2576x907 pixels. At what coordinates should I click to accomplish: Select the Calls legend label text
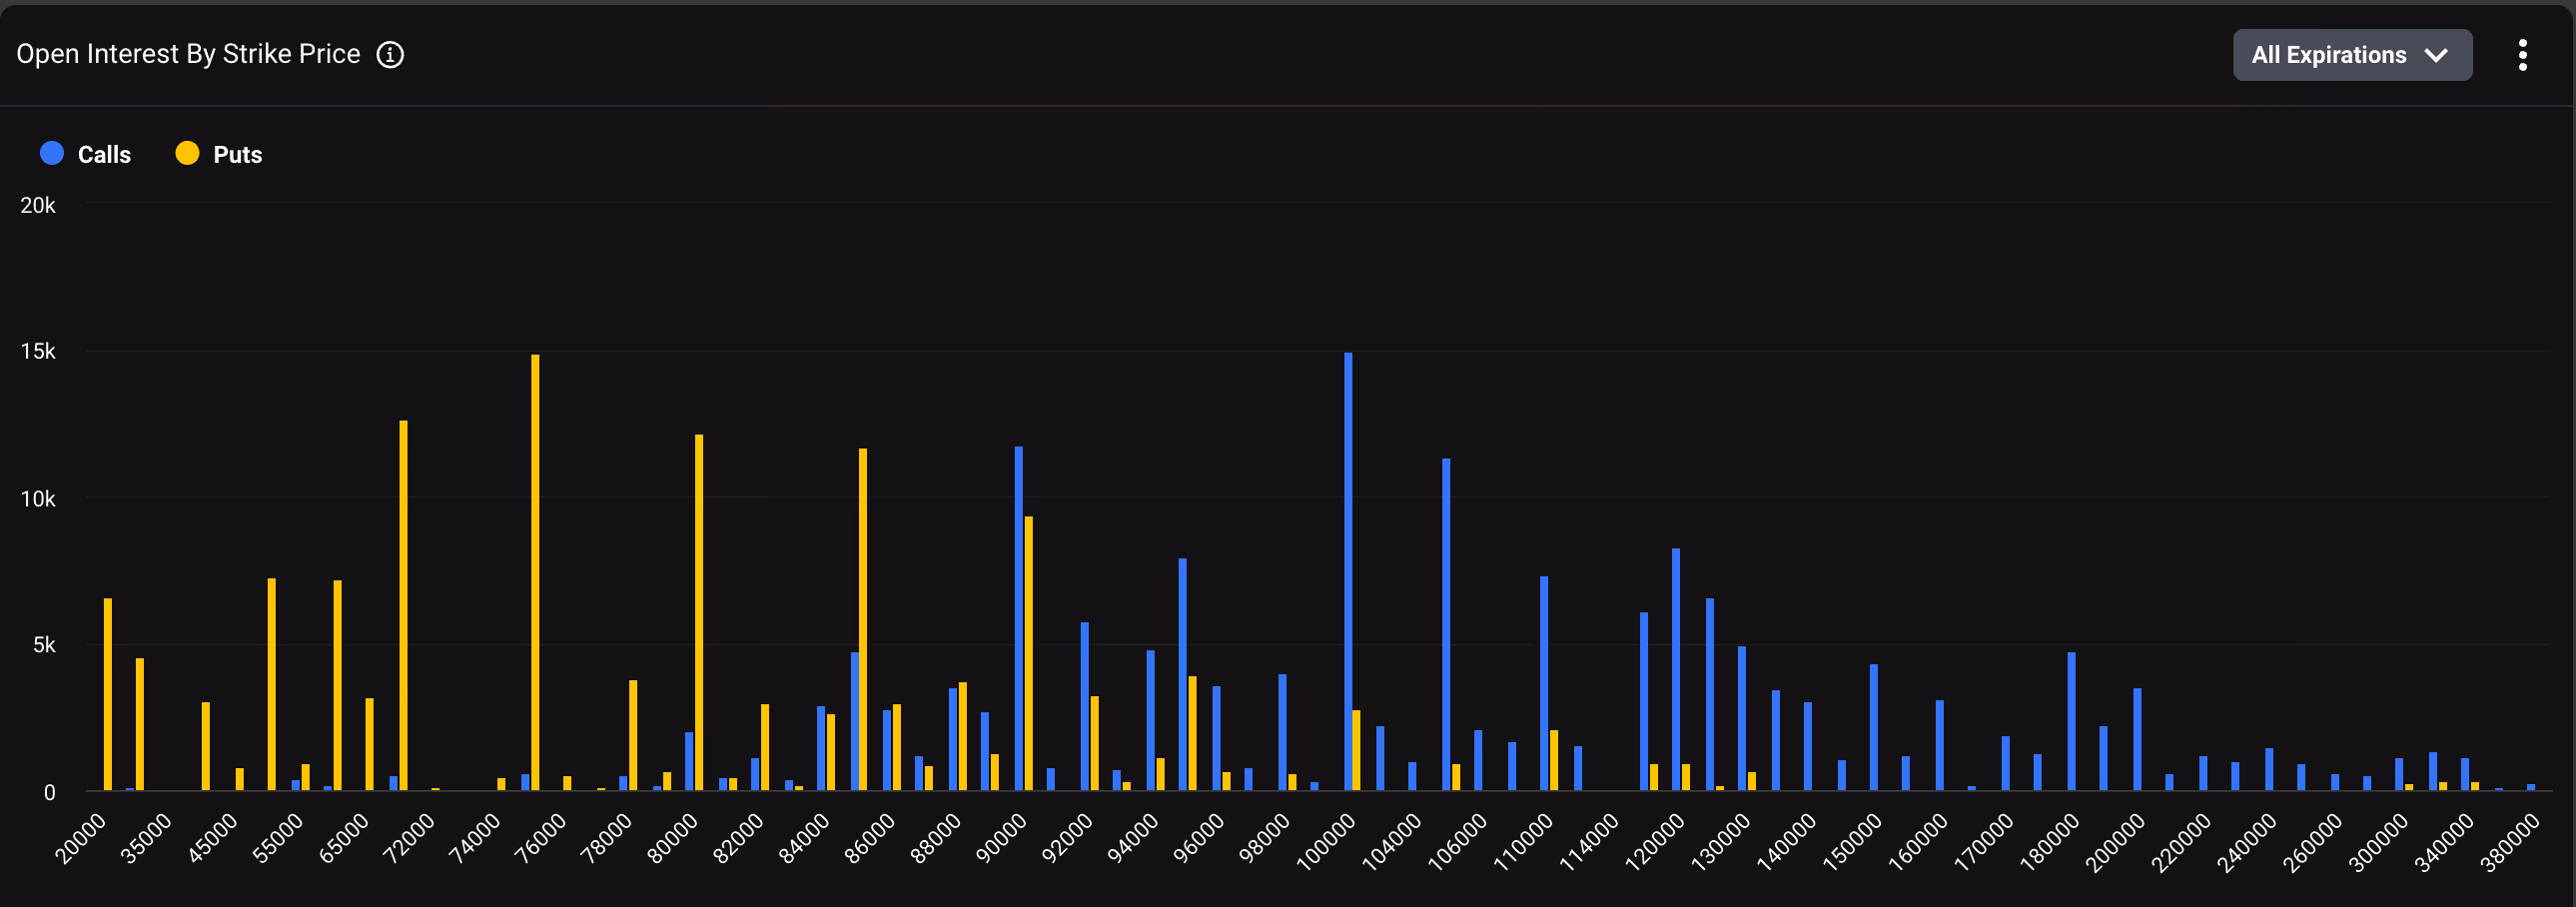104,153
